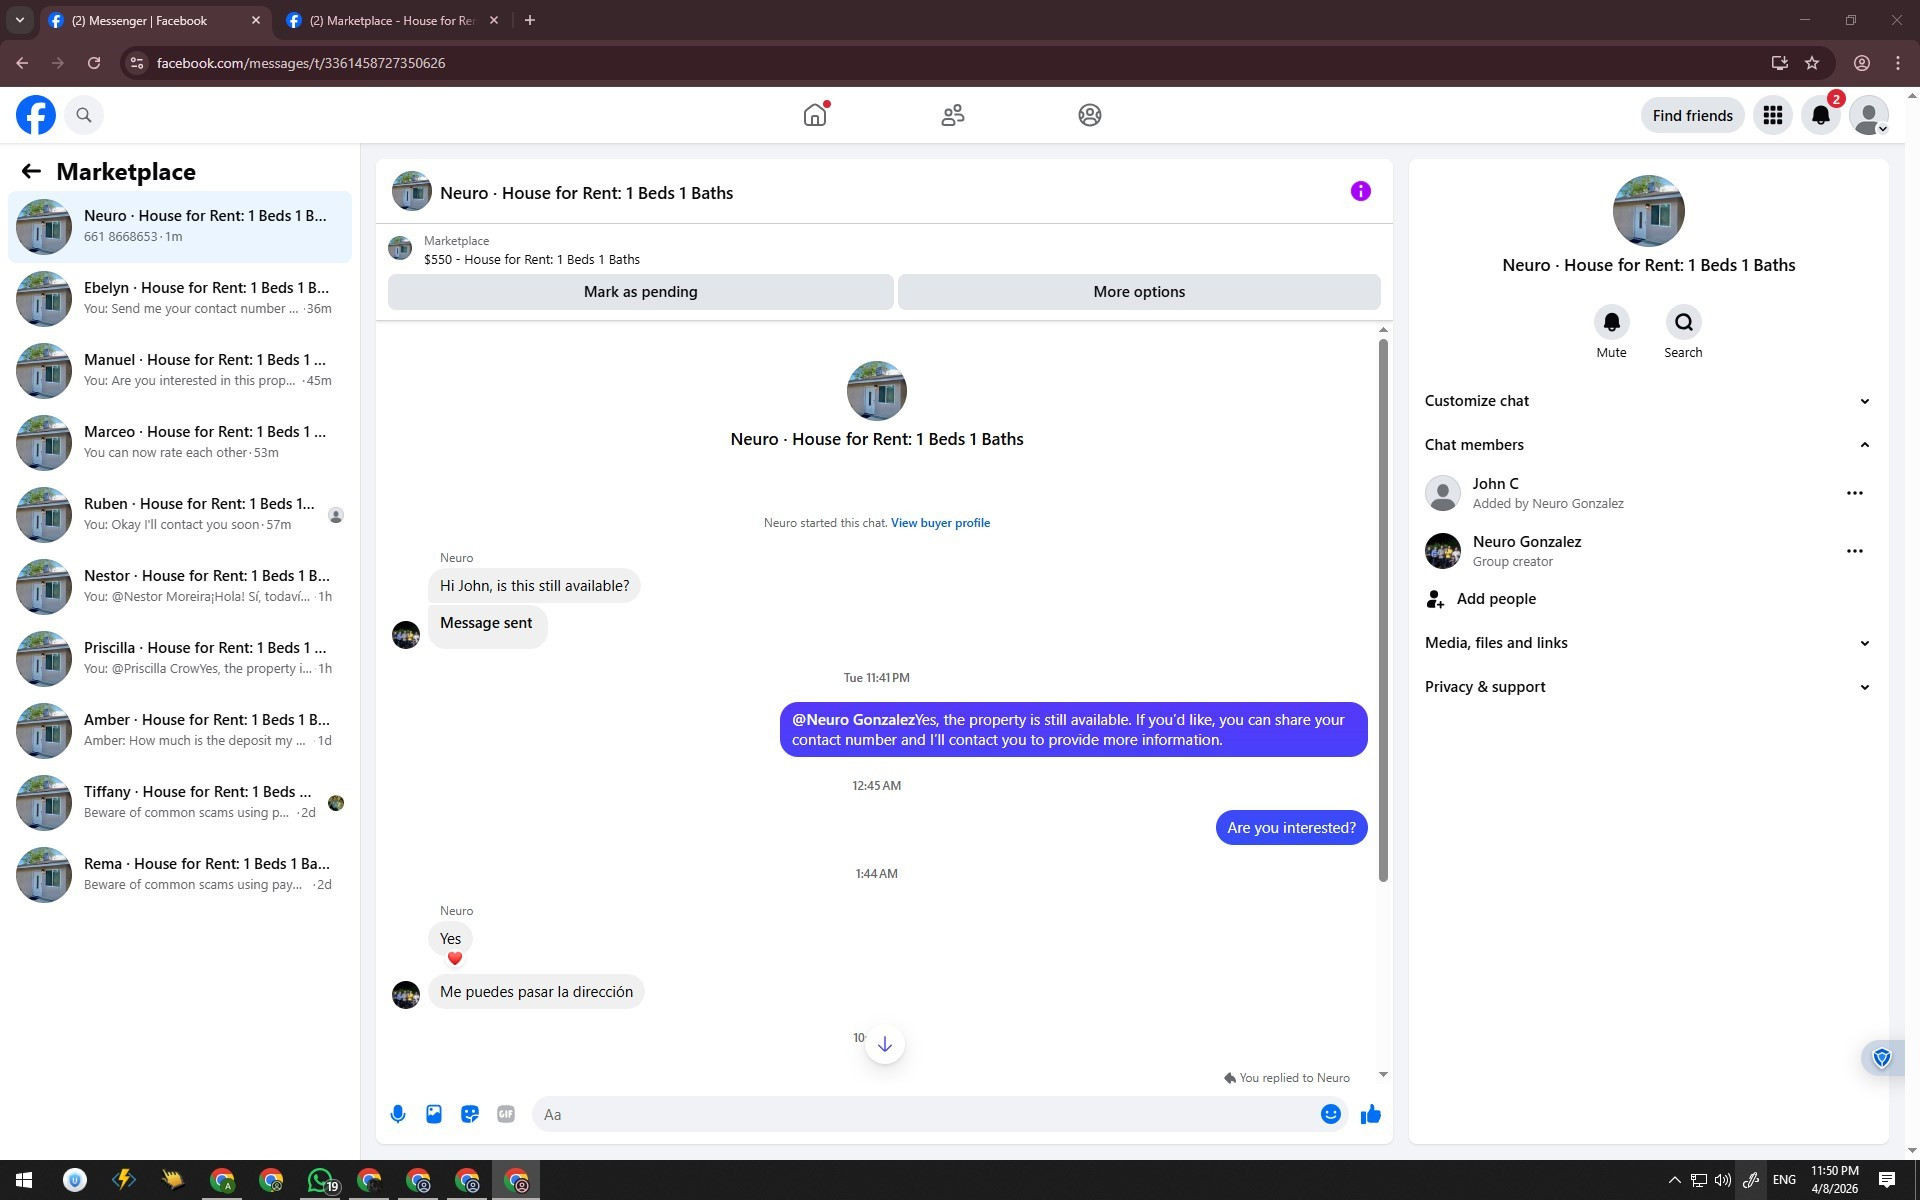The height and width of the screenshot is (1200, 1920).
Task: Open the GIF picker icon
Action: (506, 1114)
